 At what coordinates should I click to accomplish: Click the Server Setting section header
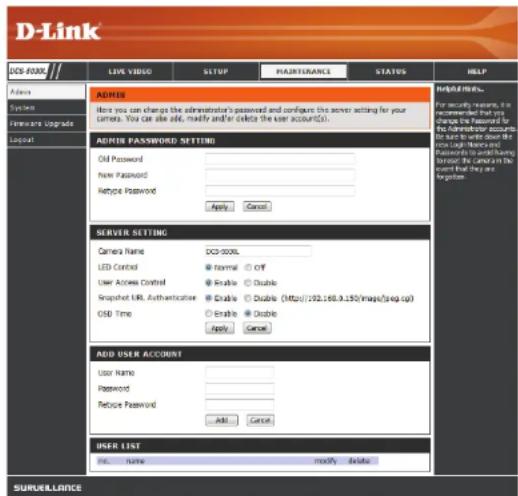[260, 233]
